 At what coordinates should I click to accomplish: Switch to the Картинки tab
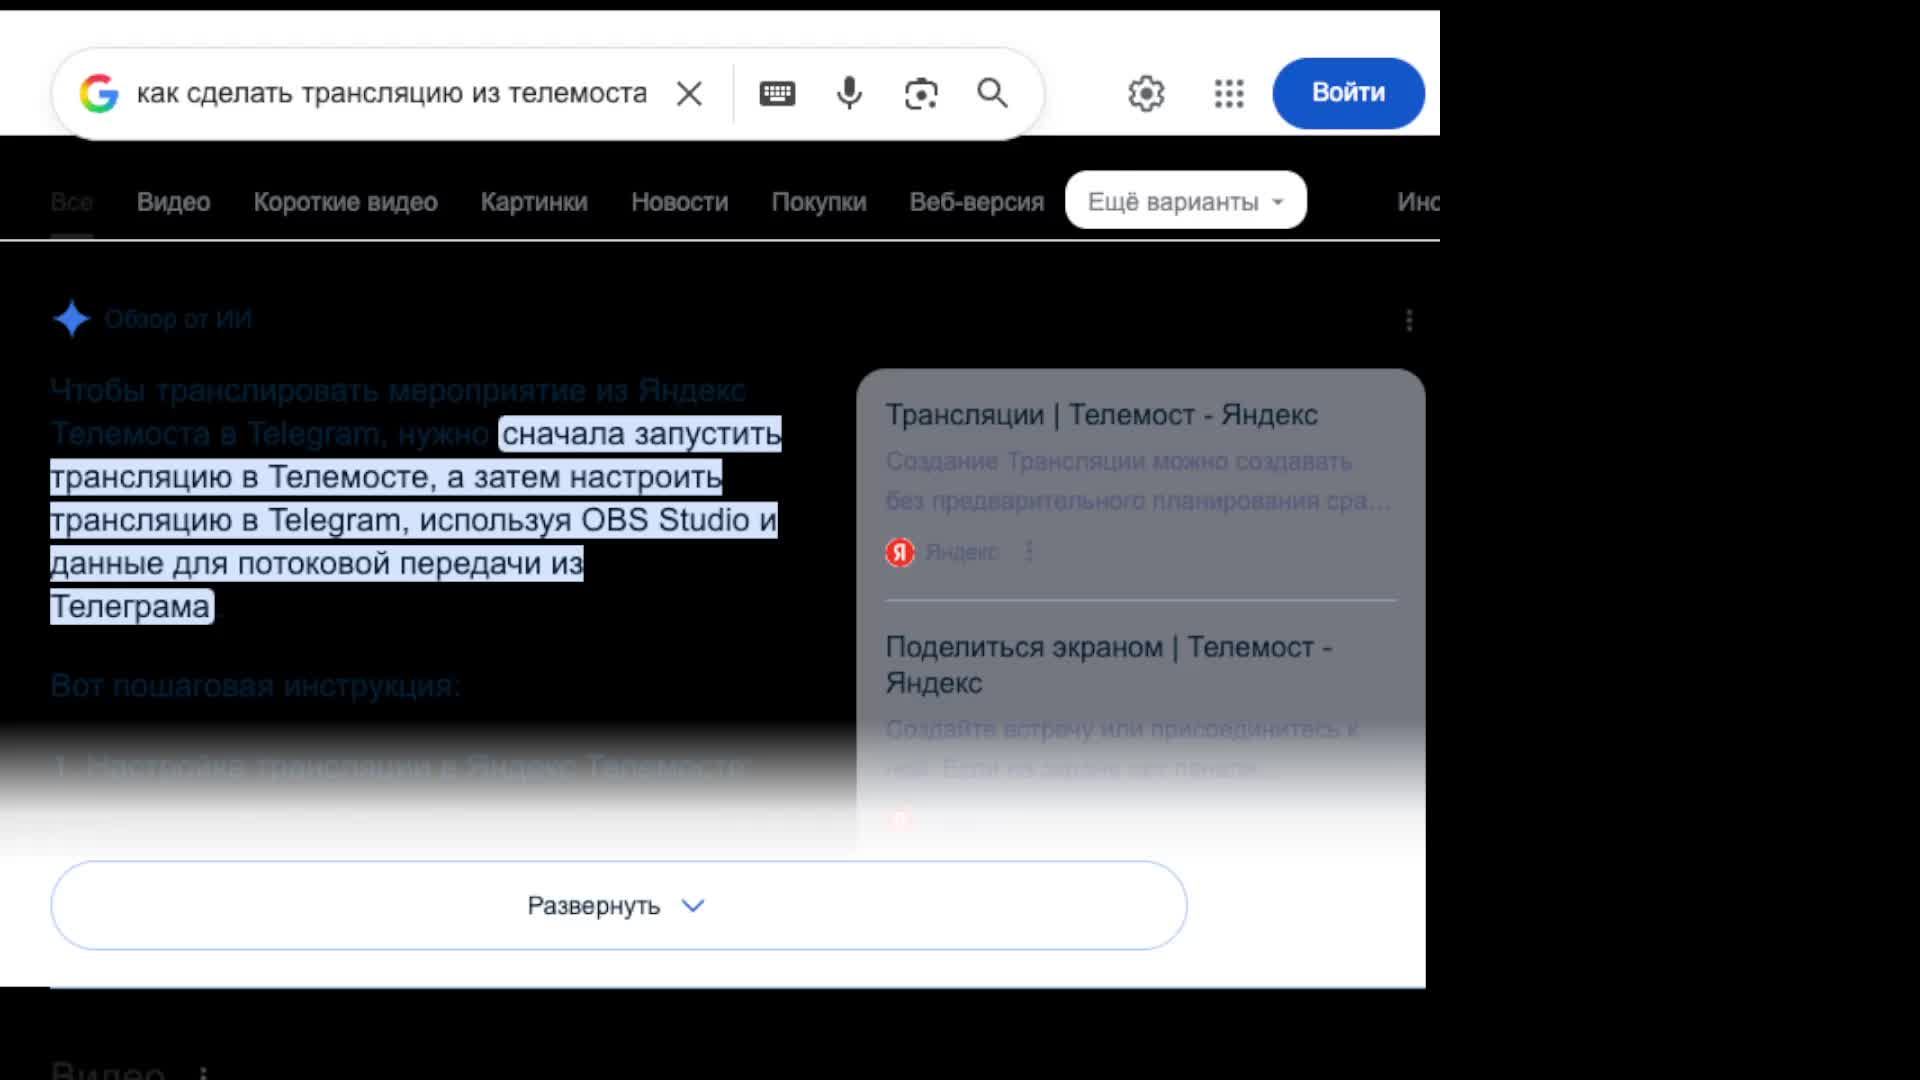click(x=534, y=202)
